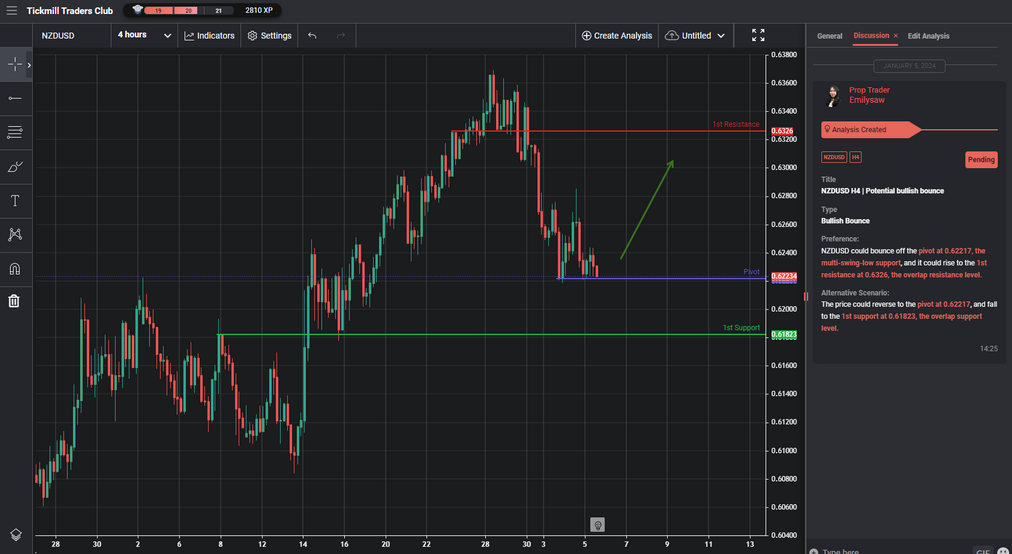Redo the chart action
Image resolution: width=1012 pixels, height=554 pixels.
[x=341, y=36]
